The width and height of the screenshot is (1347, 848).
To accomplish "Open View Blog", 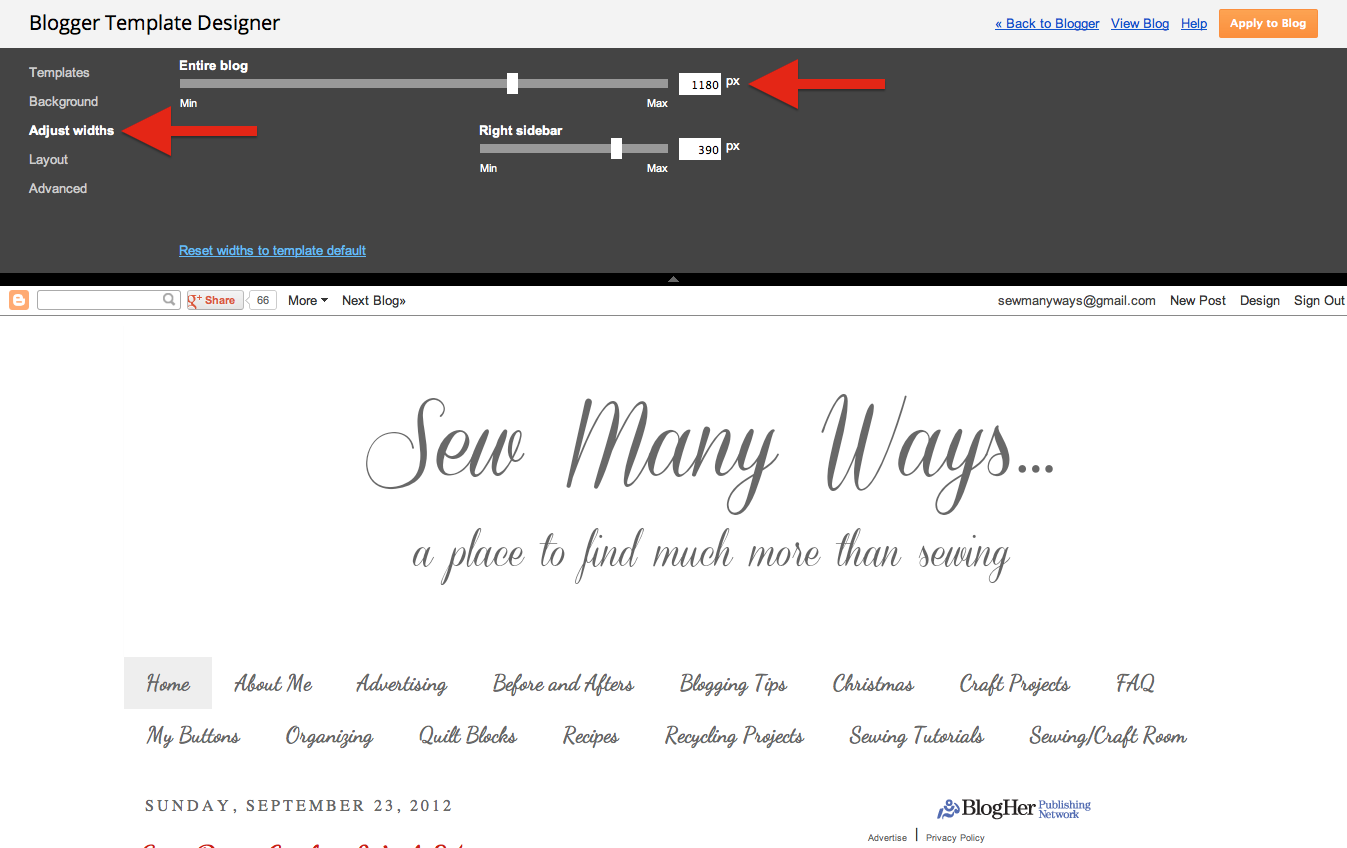I will (1139, 23).
